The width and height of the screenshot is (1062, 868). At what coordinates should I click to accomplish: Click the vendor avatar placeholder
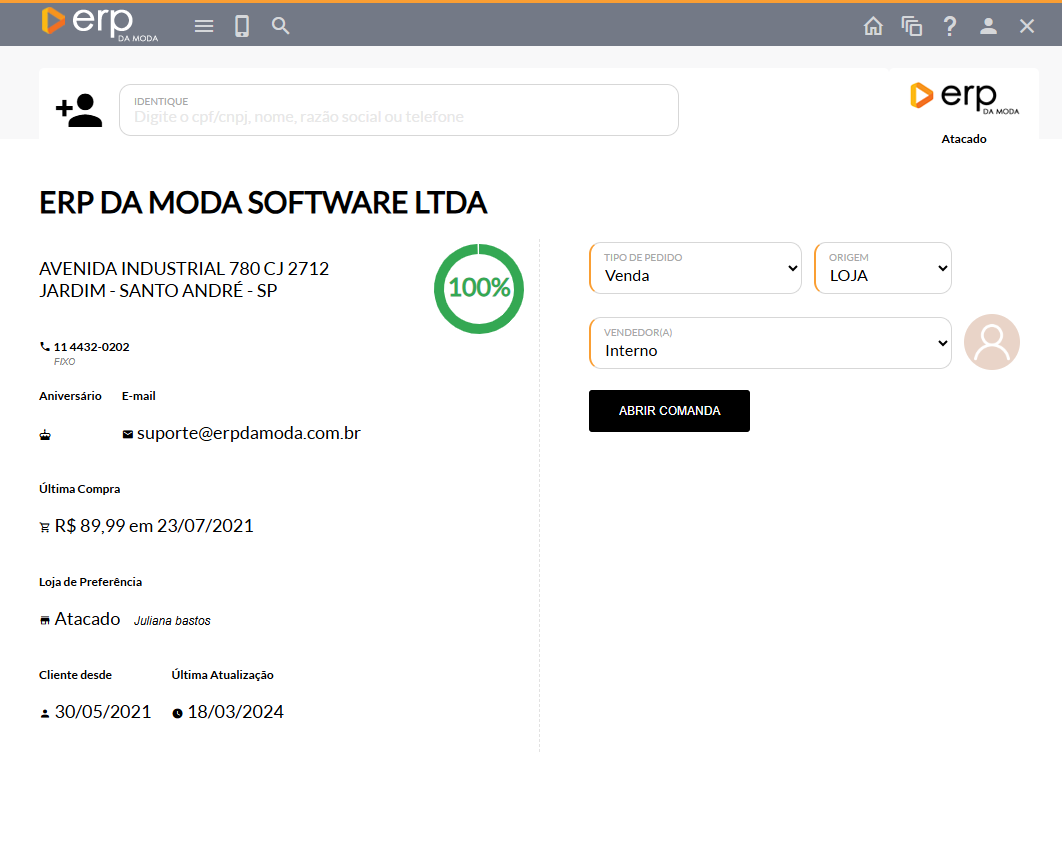point(991,342)
